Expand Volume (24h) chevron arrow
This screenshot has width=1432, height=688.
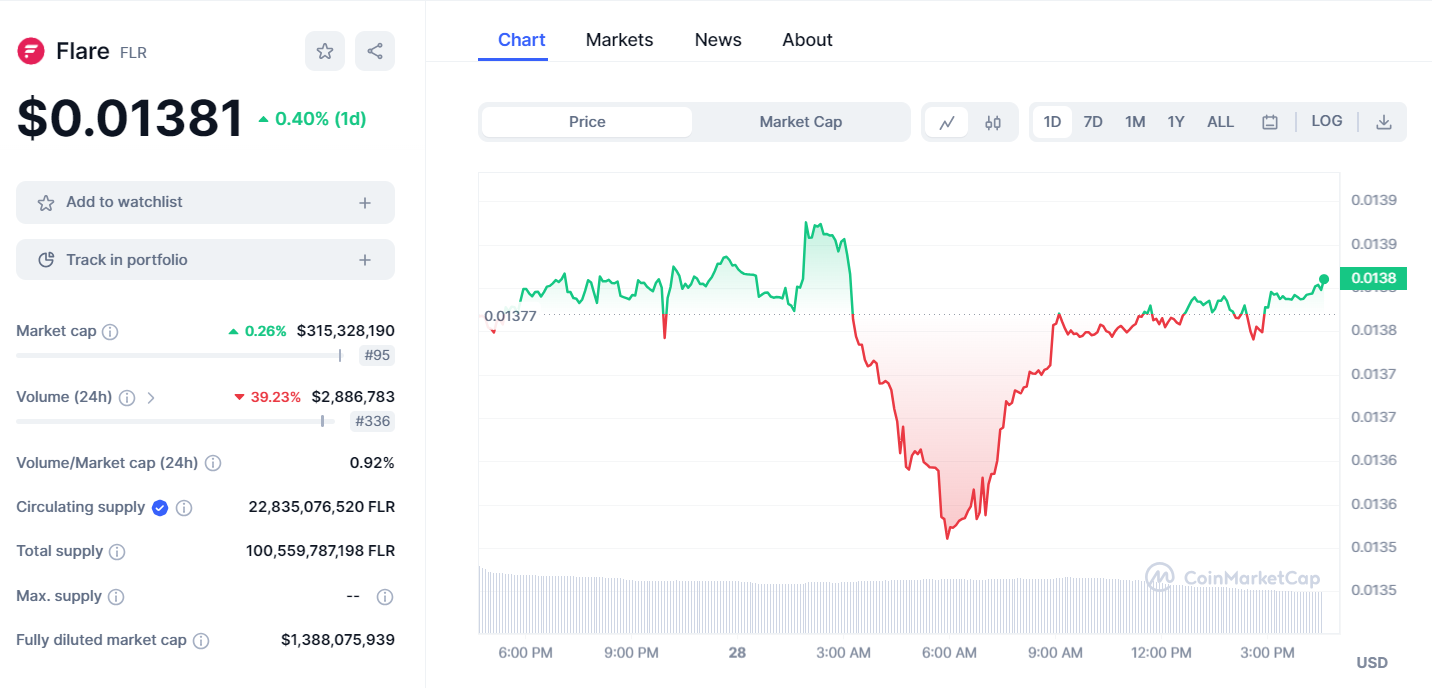pyautogui.click(x=151, y=398)
